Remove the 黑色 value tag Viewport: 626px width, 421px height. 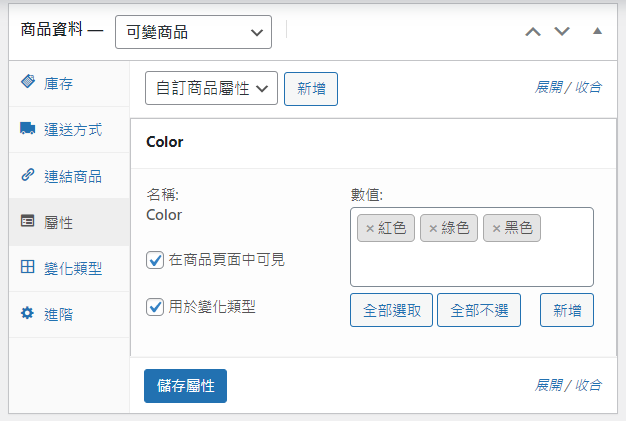tap(496, 229)
